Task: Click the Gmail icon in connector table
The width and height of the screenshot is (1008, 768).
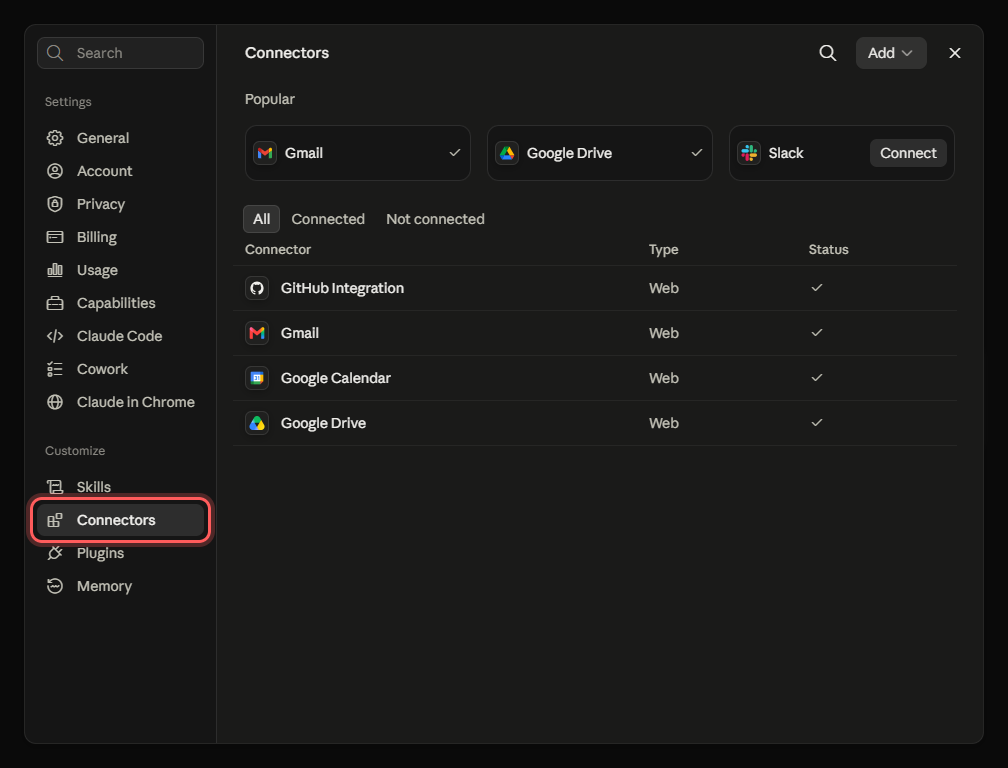Action: coord(257,333)
